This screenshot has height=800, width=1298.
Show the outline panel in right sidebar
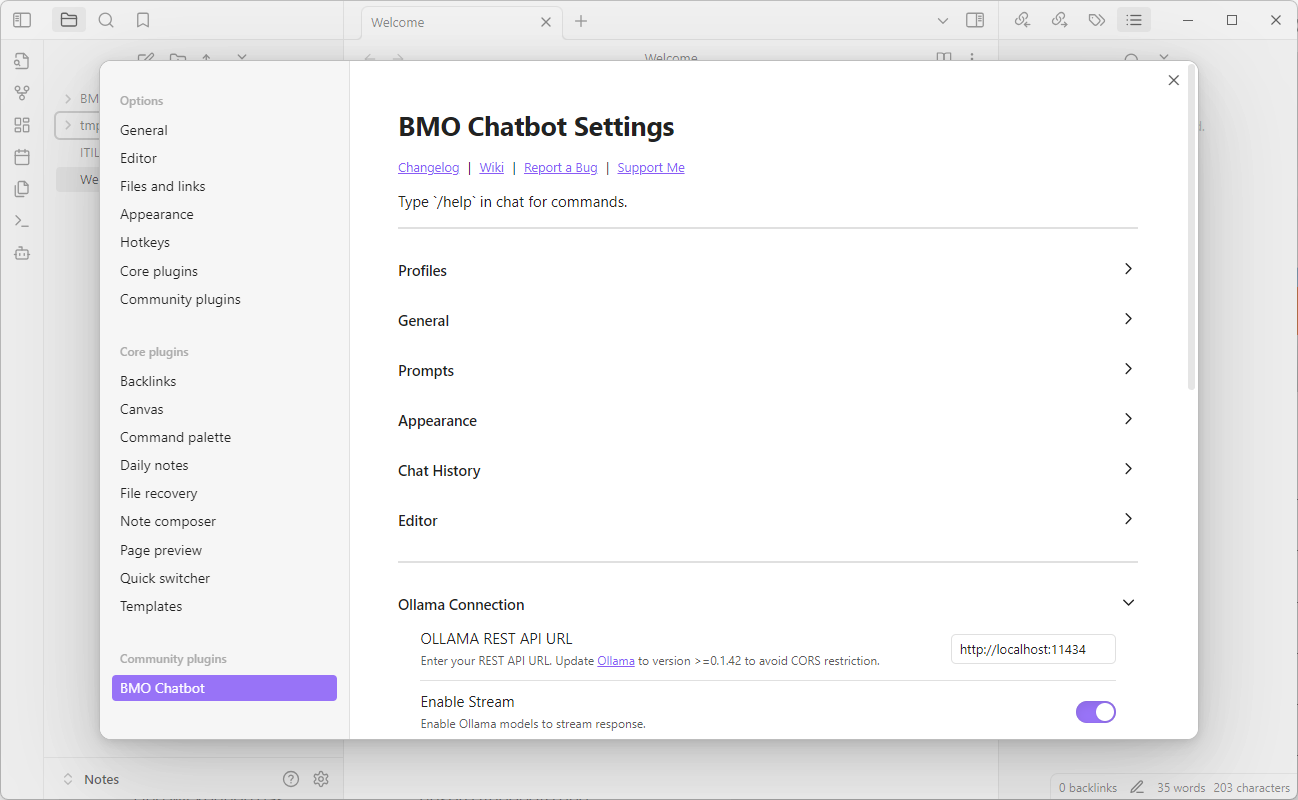pos(1133,20)
